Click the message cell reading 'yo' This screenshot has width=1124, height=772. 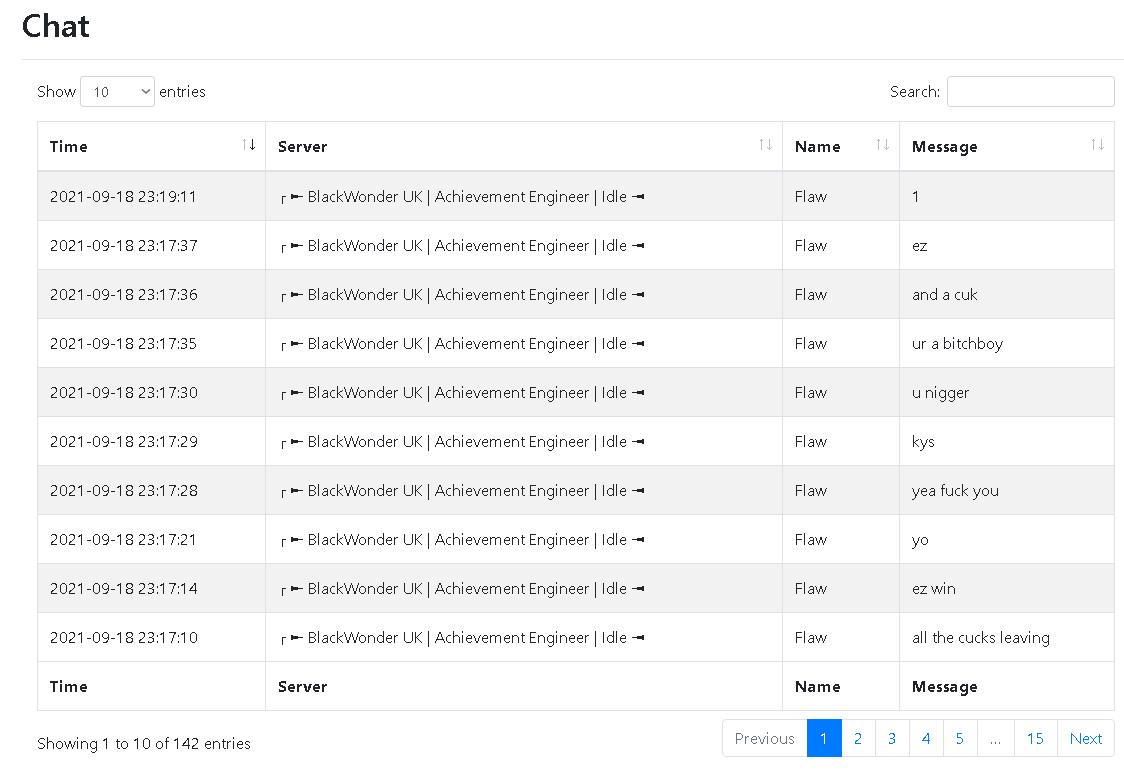coord(1007,539)
